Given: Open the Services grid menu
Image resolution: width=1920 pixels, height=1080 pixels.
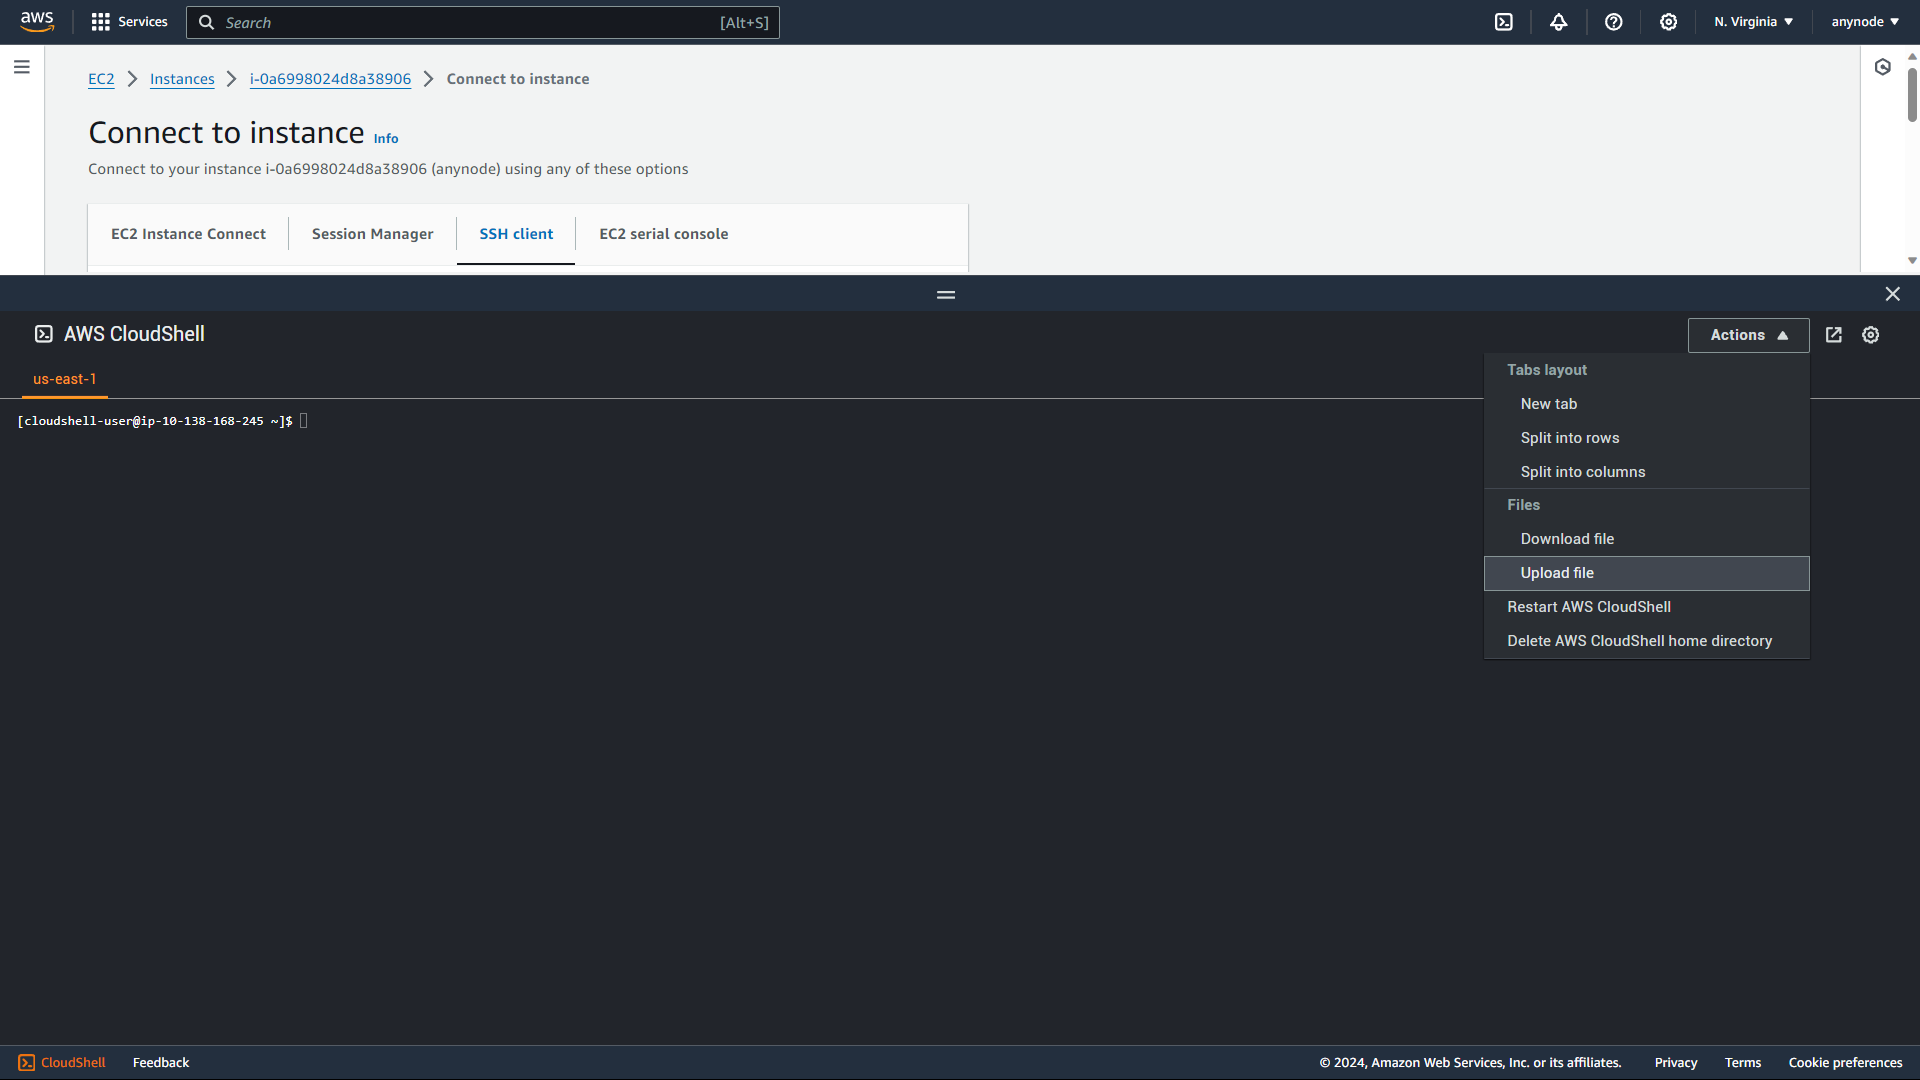Looking at the screenshot, I should (128, 21).
